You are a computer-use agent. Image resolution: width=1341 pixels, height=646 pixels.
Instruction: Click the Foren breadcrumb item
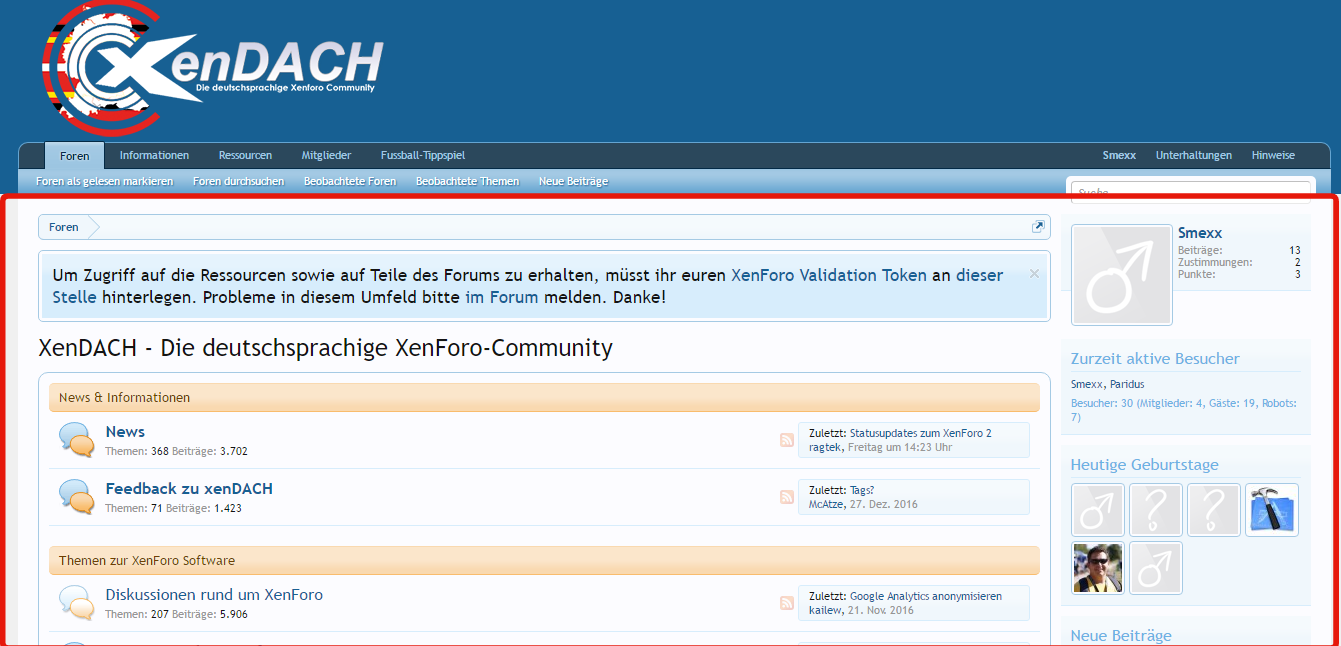(64, 227)
